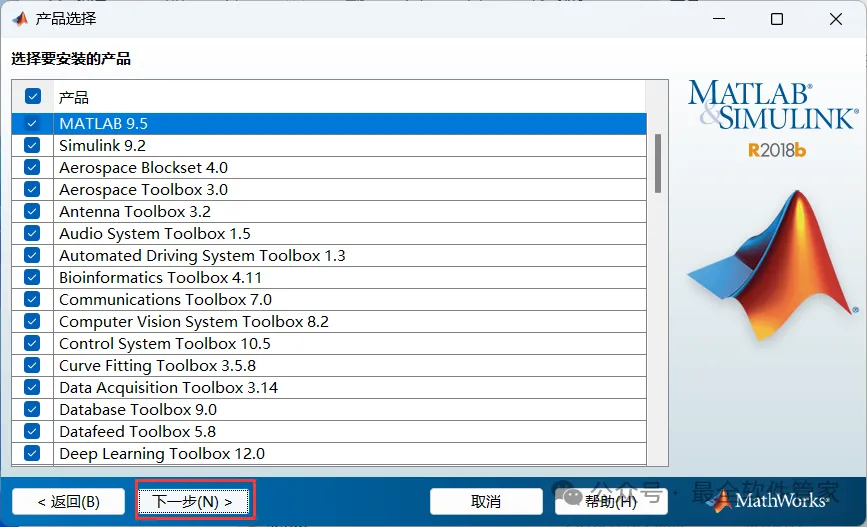Select the Aerospace Toolbox 3.0 row text

143,190
